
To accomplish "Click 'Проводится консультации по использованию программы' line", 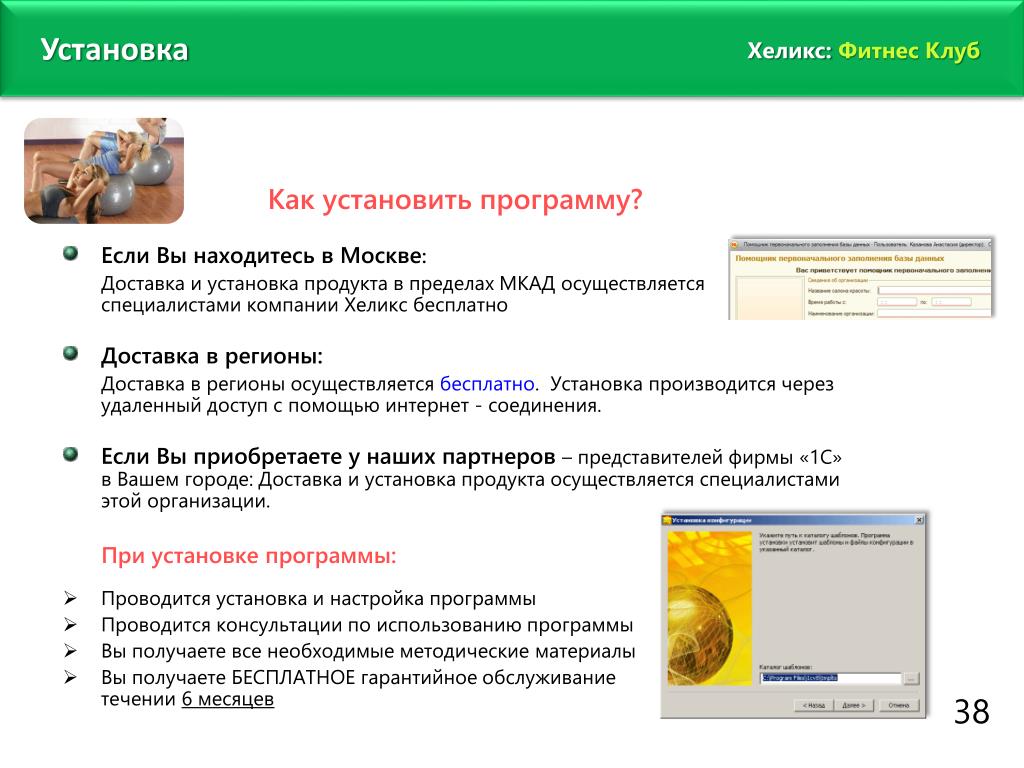I will point(367,625).
